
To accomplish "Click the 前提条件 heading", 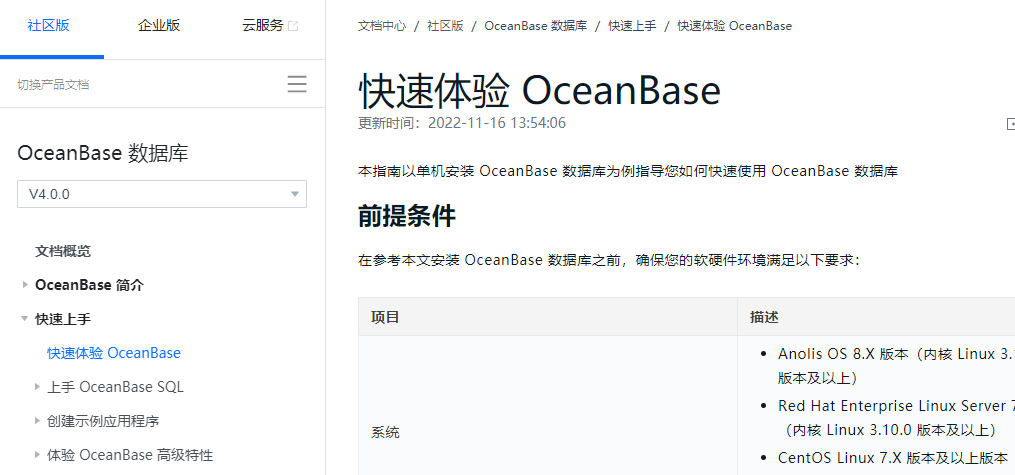I will point(407,217).
